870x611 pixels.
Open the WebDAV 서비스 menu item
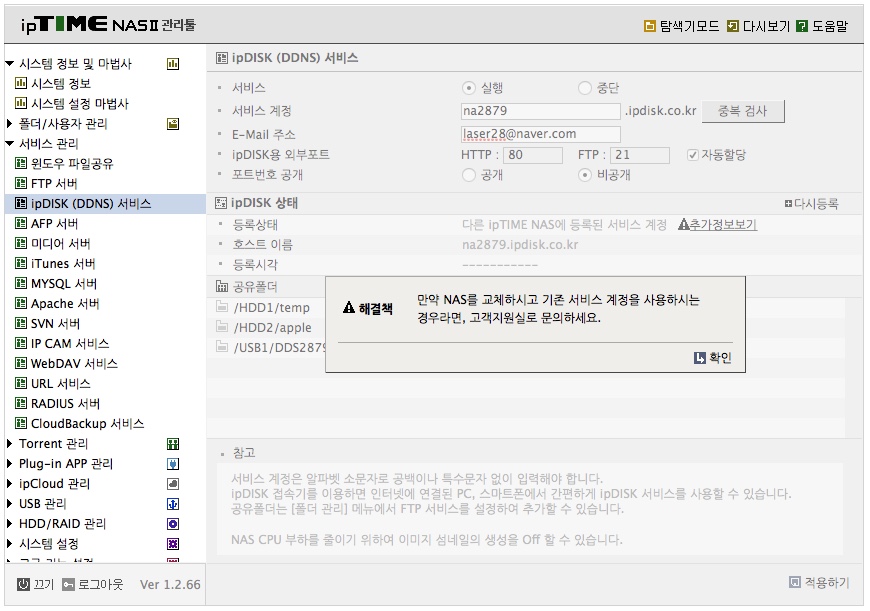(67, 363)
